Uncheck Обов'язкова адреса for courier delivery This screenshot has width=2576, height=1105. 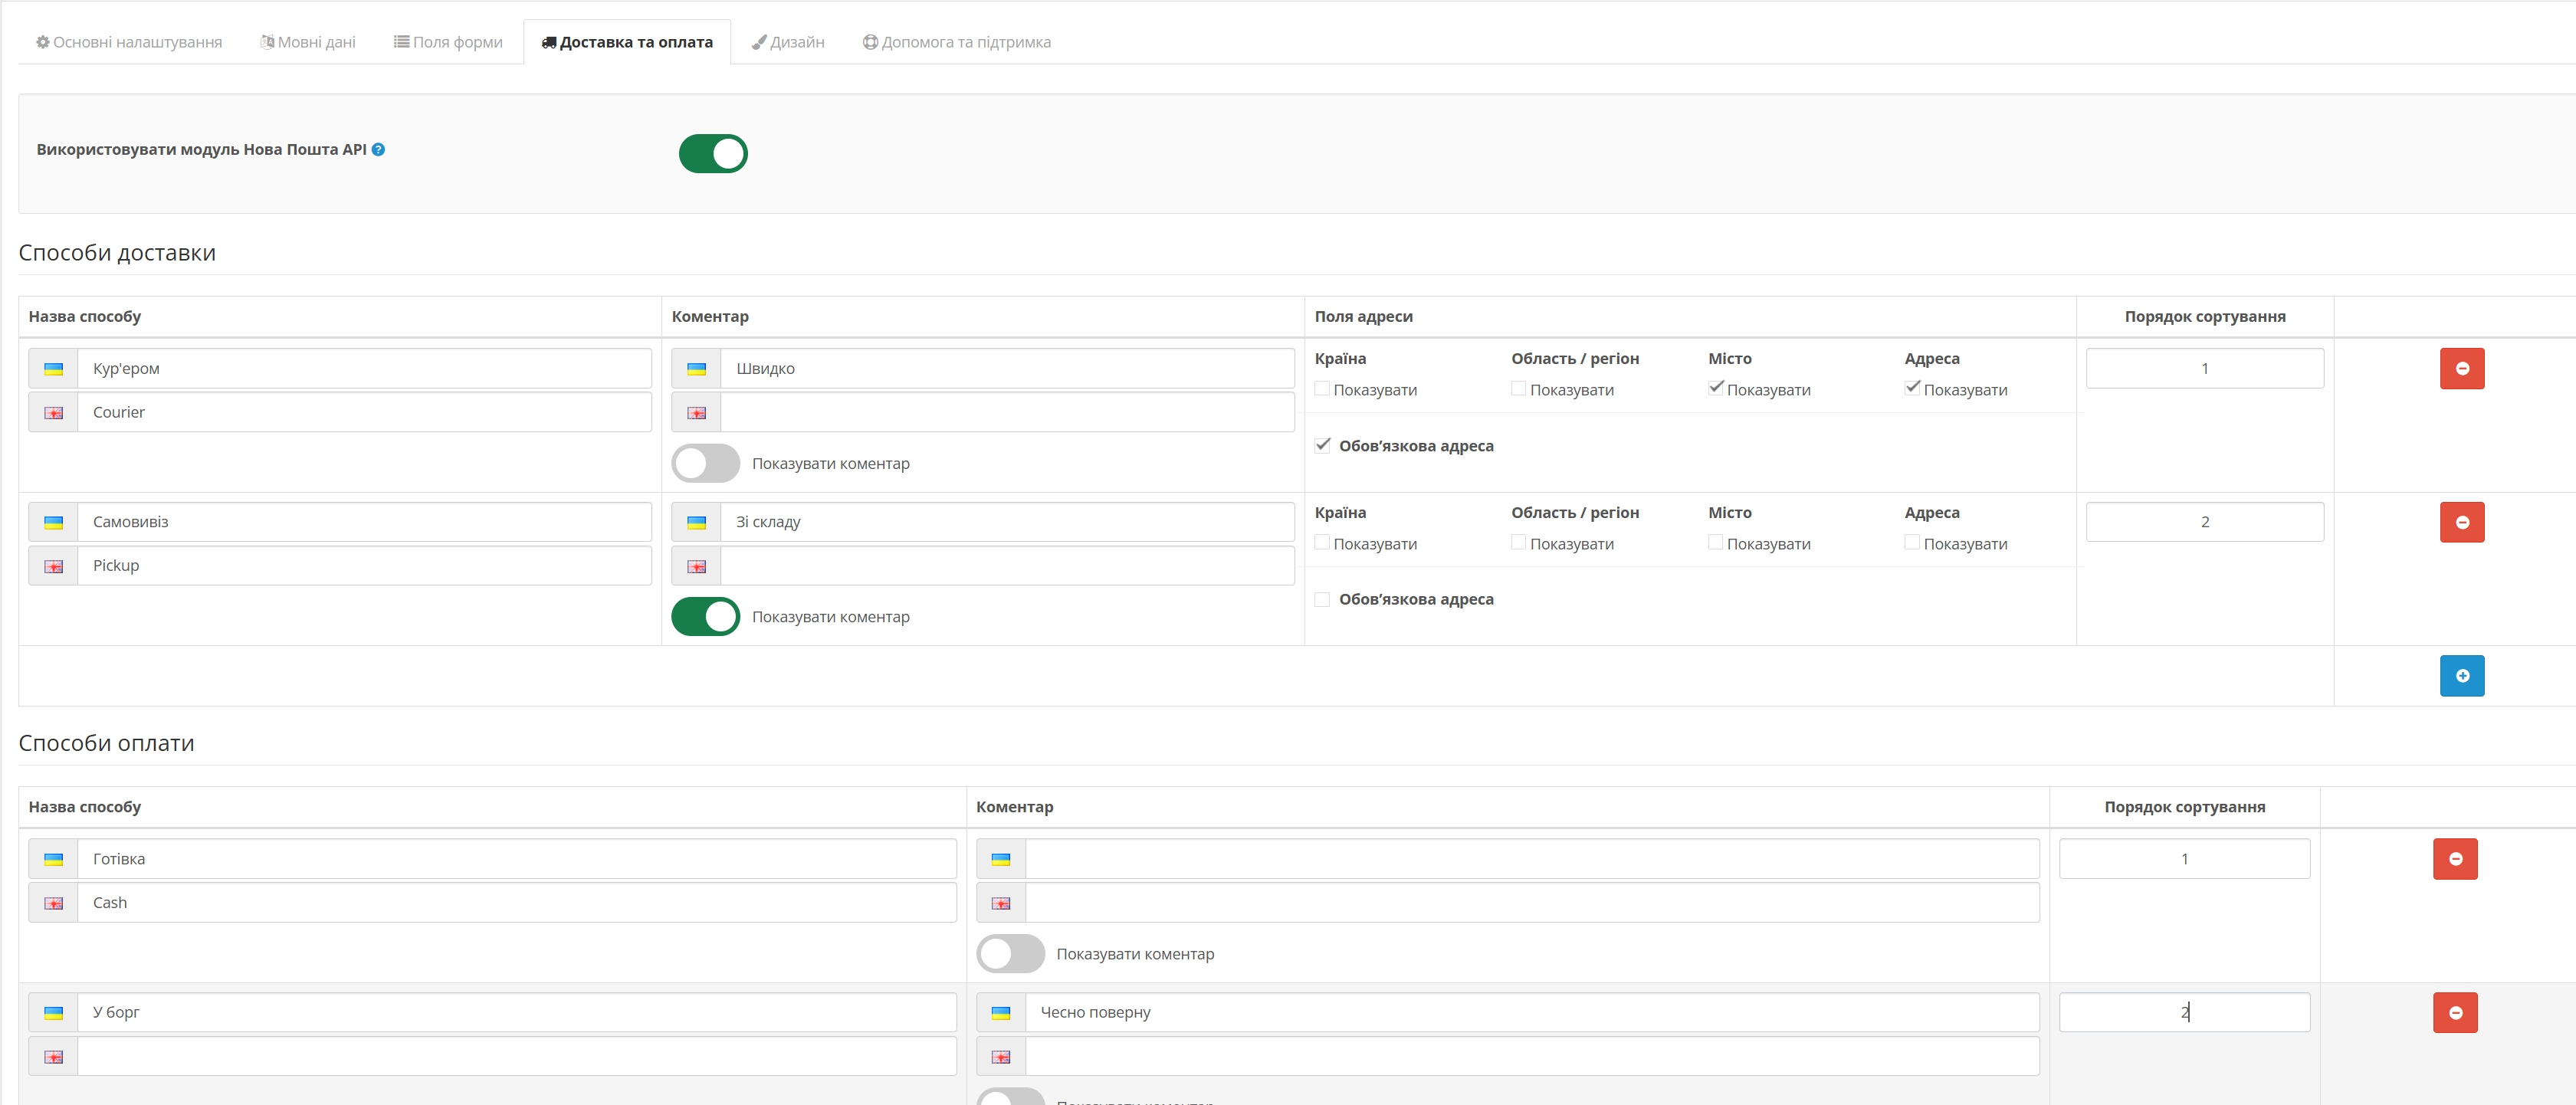click(1323, 445)
